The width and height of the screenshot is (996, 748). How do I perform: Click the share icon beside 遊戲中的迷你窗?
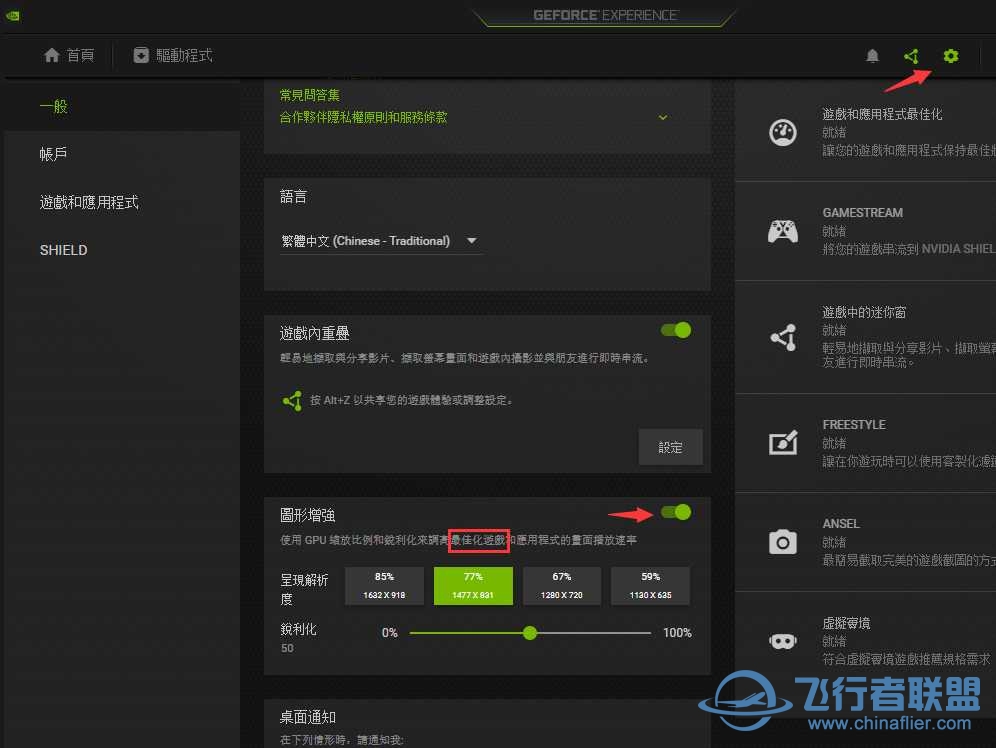click(x=783, y=337)
